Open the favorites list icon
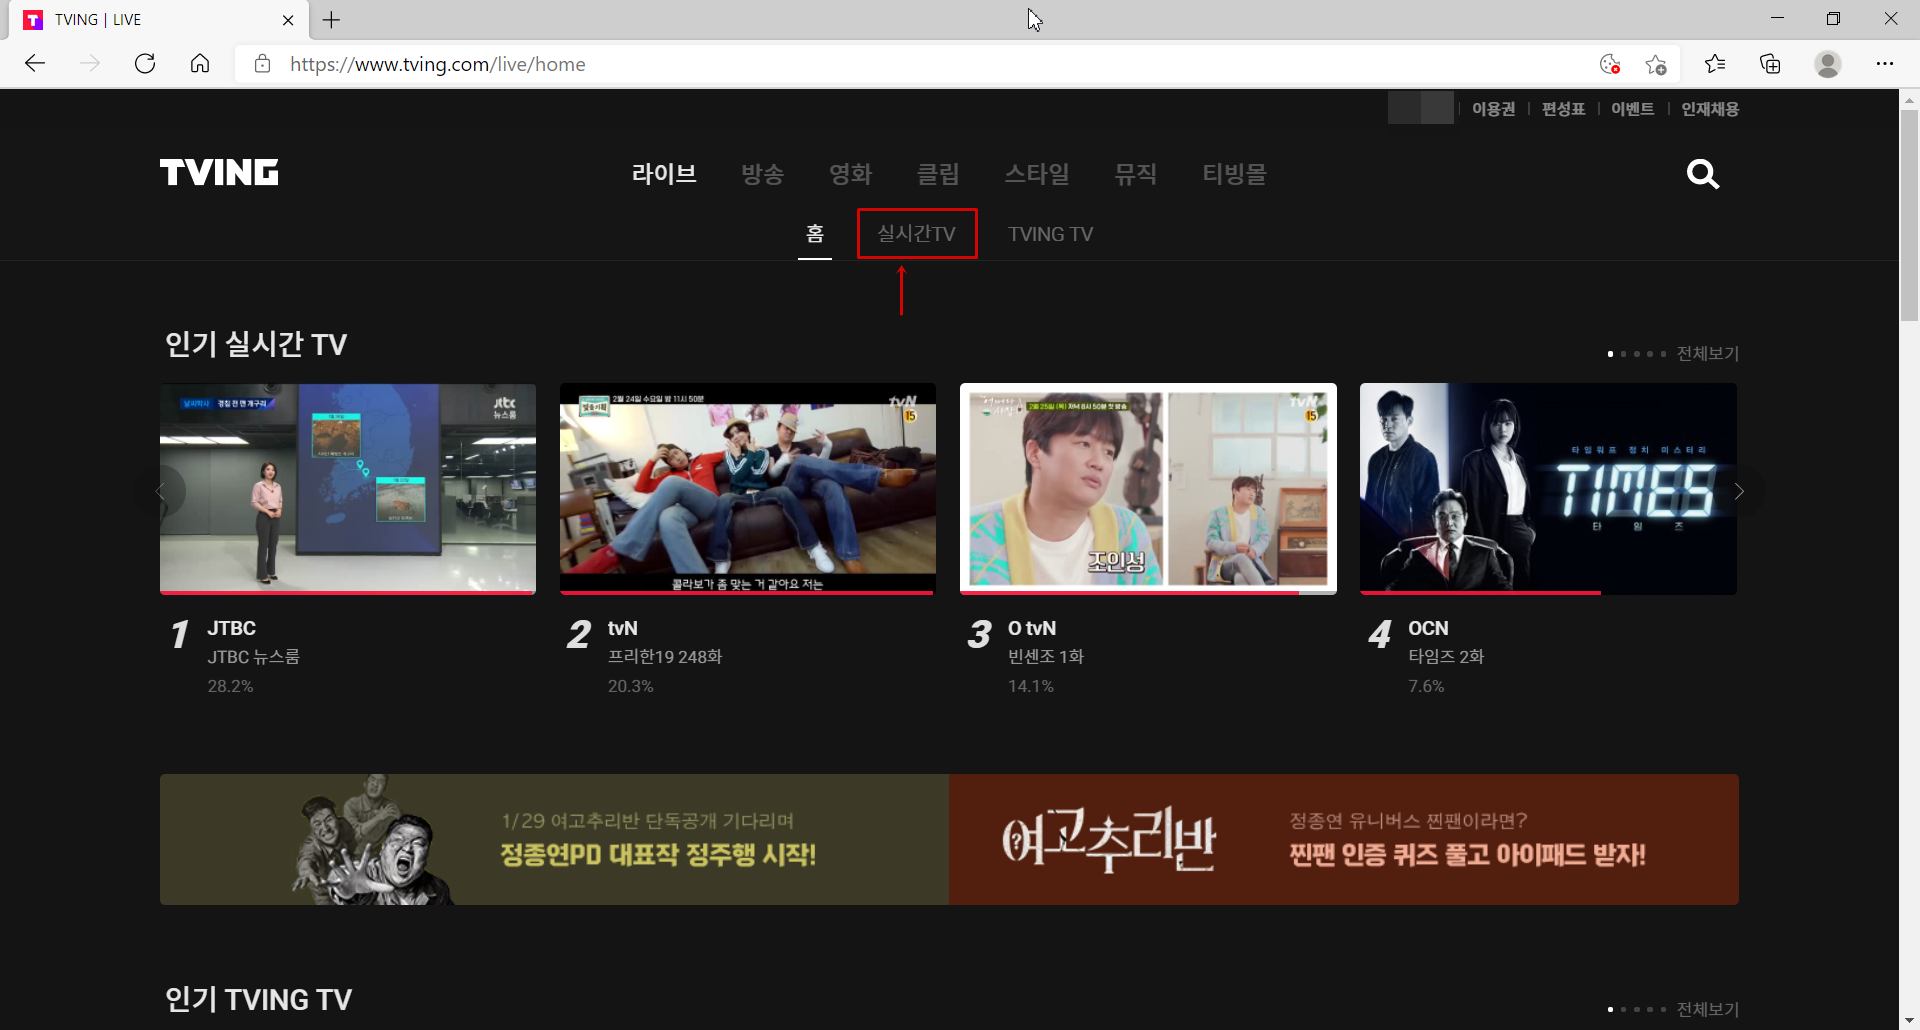The image size is (1920, 1030). pos(1715,64)
